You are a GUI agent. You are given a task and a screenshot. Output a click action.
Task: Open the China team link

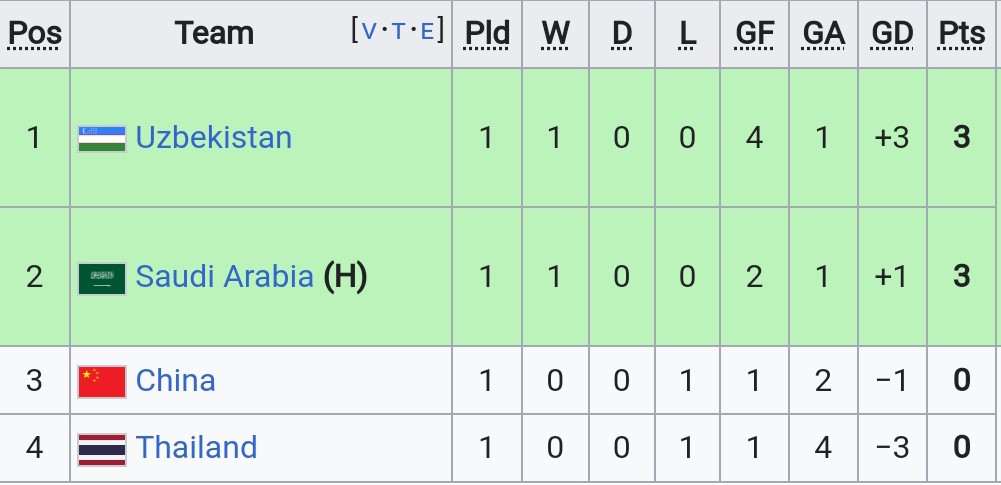coord(176,380)
